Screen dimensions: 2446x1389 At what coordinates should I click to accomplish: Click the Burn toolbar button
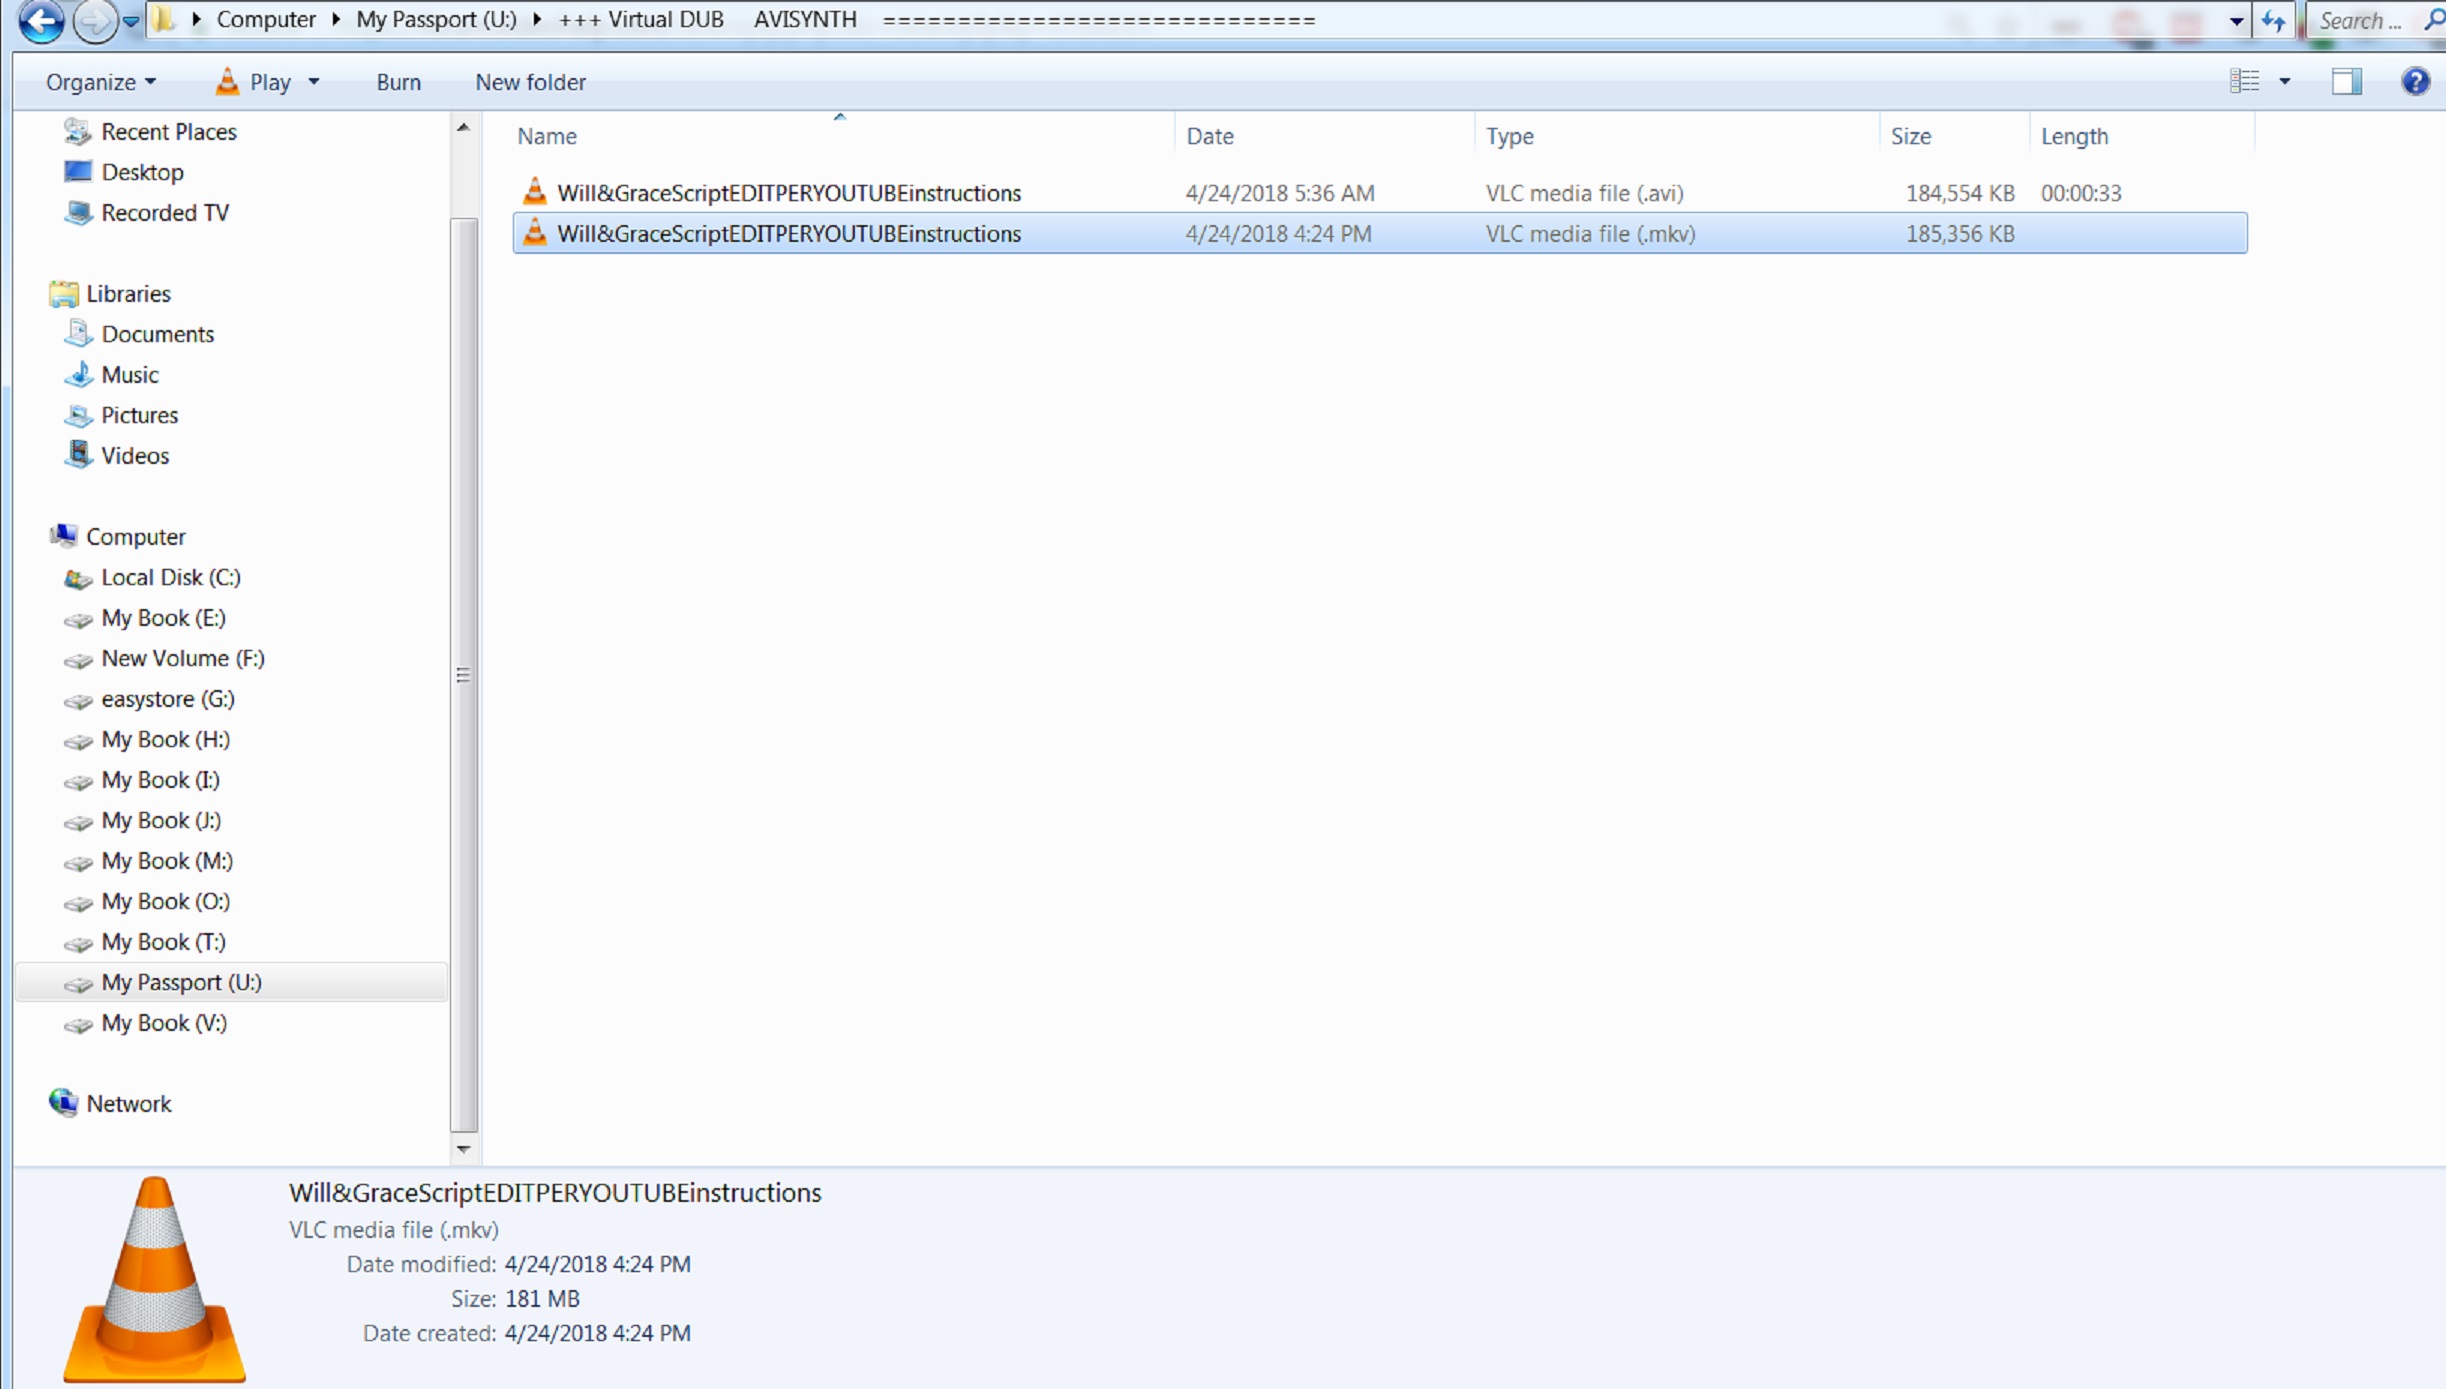pos(398,82)
